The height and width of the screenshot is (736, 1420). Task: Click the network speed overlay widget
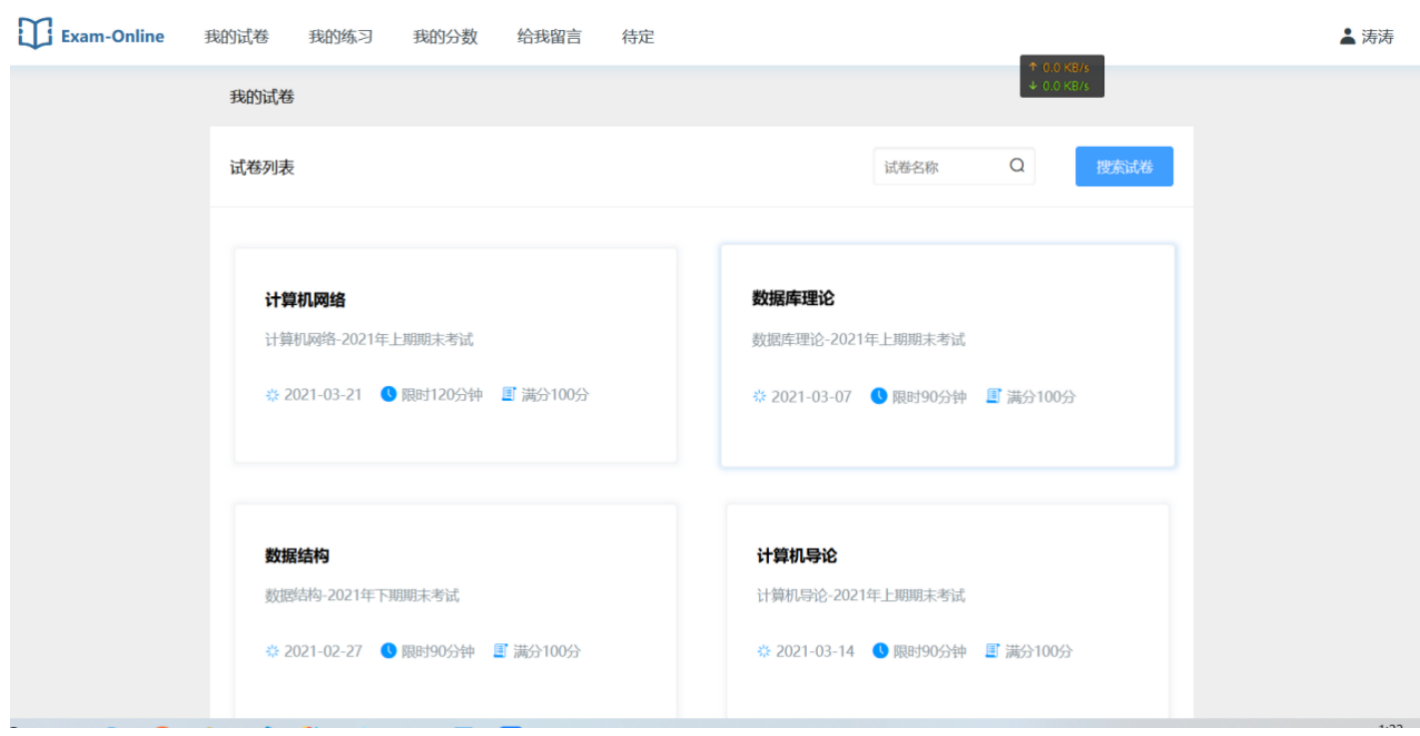point(1062,76)
